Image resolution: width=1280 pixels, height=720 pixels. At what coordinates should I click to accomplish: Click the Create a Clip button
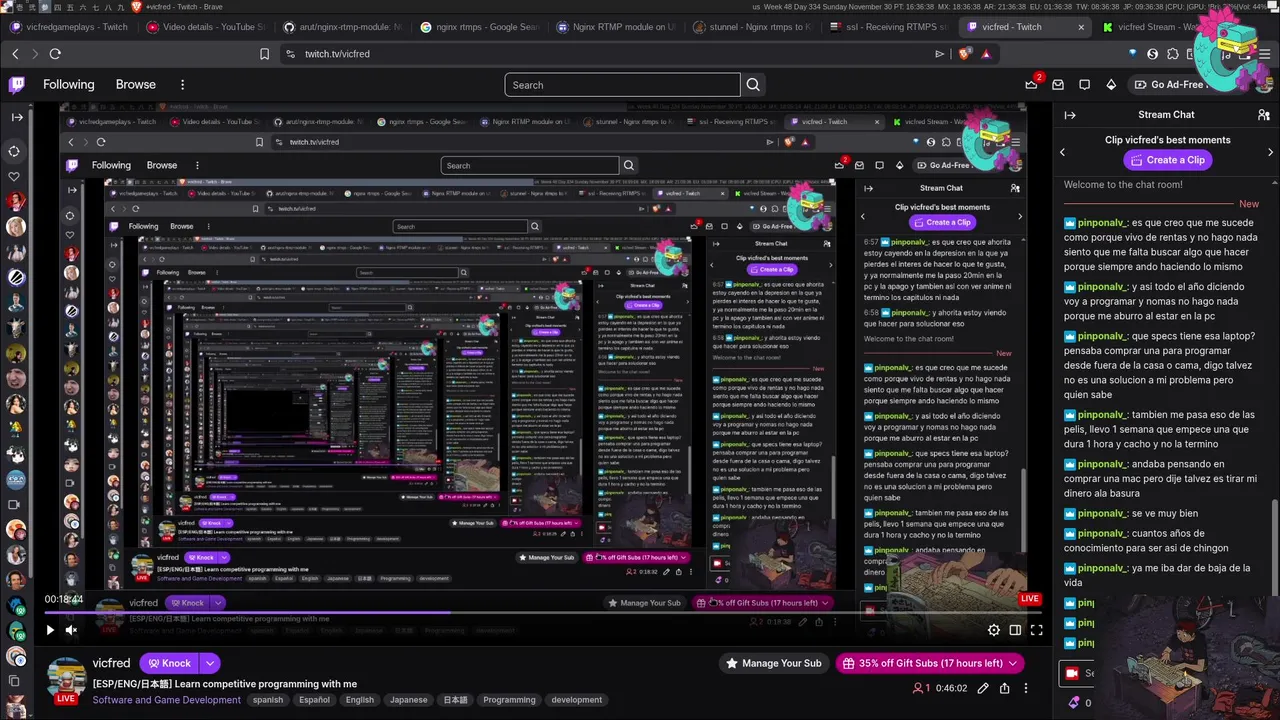[1167, 160]
